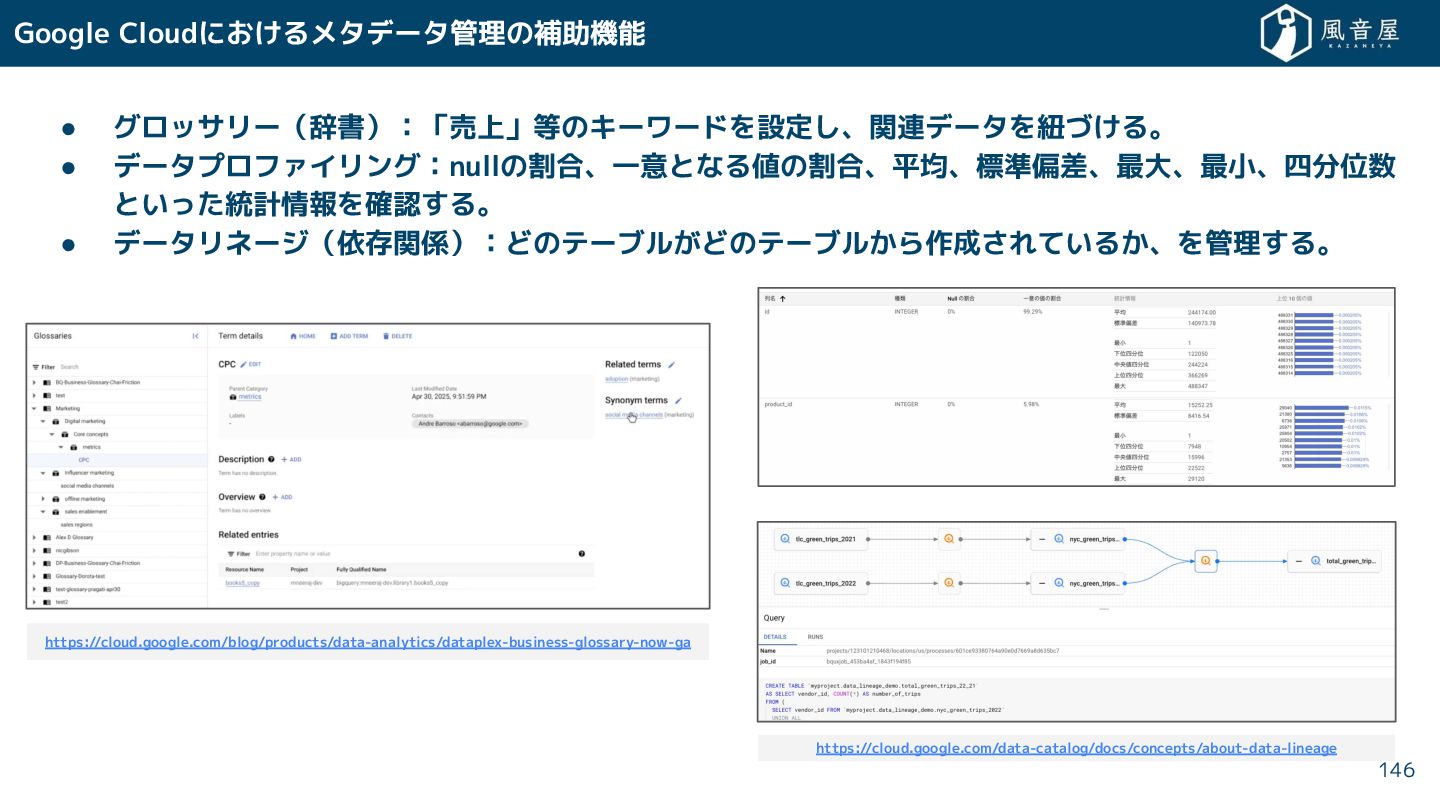Image resolution: width=1440 pixels, height=810 pixels.
Task: Select the nicgibson glossary row
Action: coord(118,550)
